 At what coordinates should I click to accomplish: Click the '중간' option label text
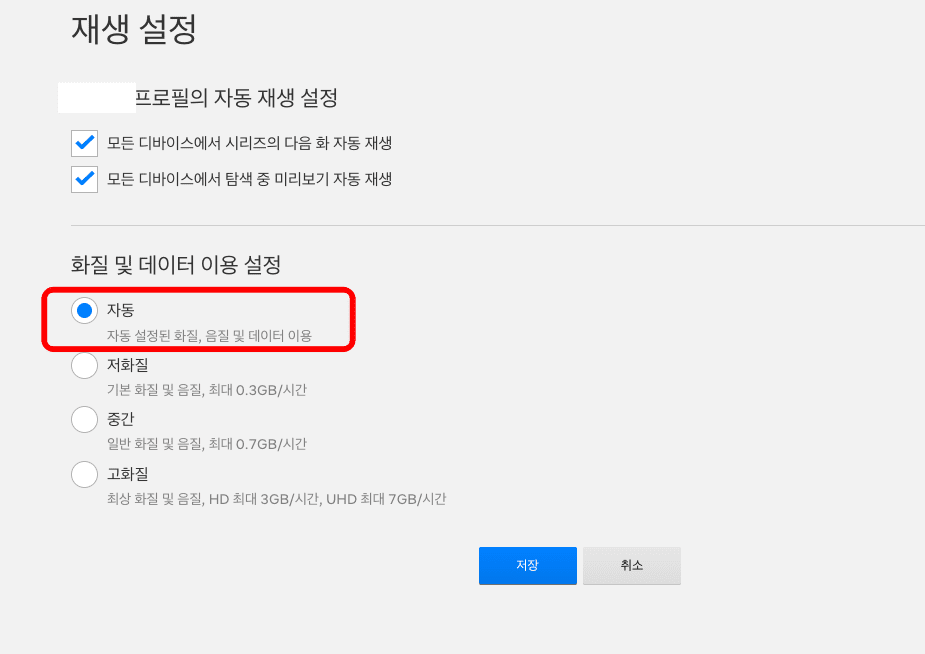[120, 419]
